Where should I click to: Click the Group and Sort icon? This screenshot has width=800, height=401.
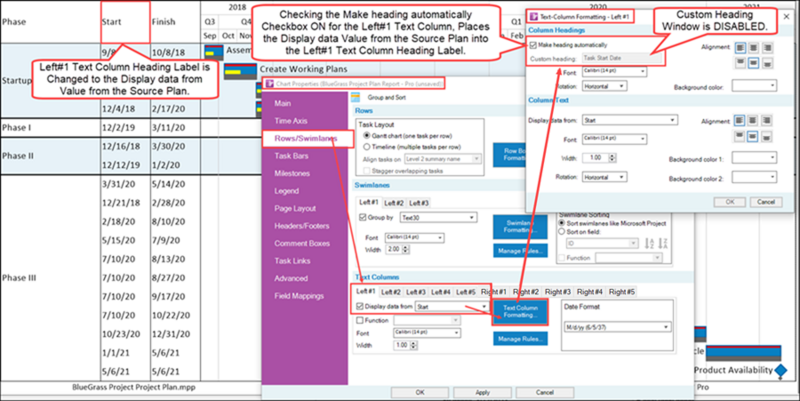coord(356,97)
